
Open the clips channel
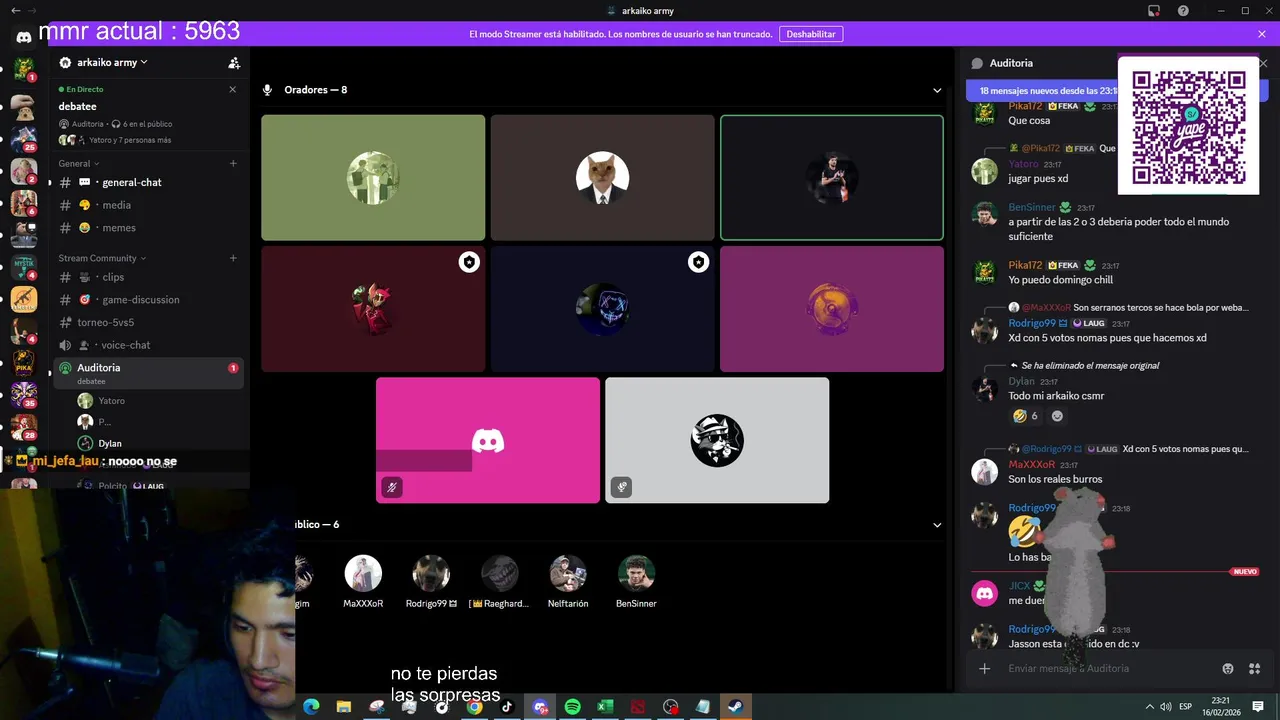pyautogui.click(x=150, y=277)
